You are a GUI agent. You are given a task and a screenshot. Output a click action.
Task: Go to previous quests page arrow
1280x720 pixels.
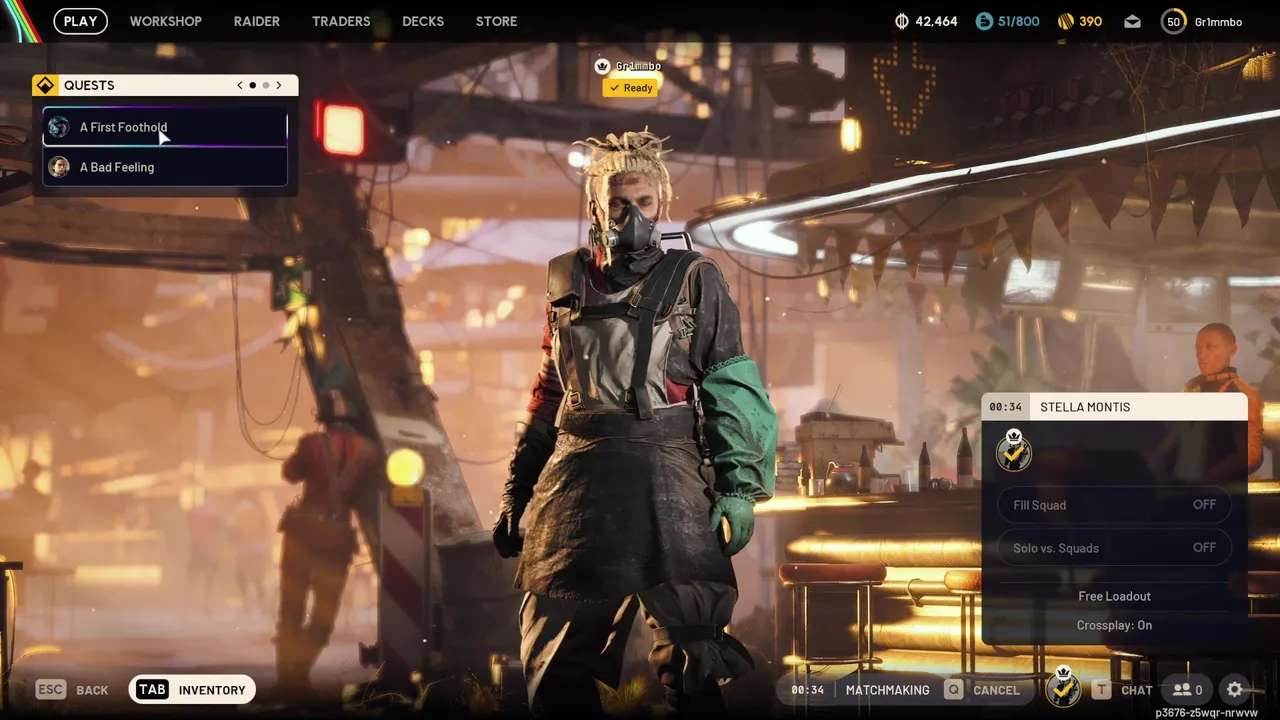240,86
